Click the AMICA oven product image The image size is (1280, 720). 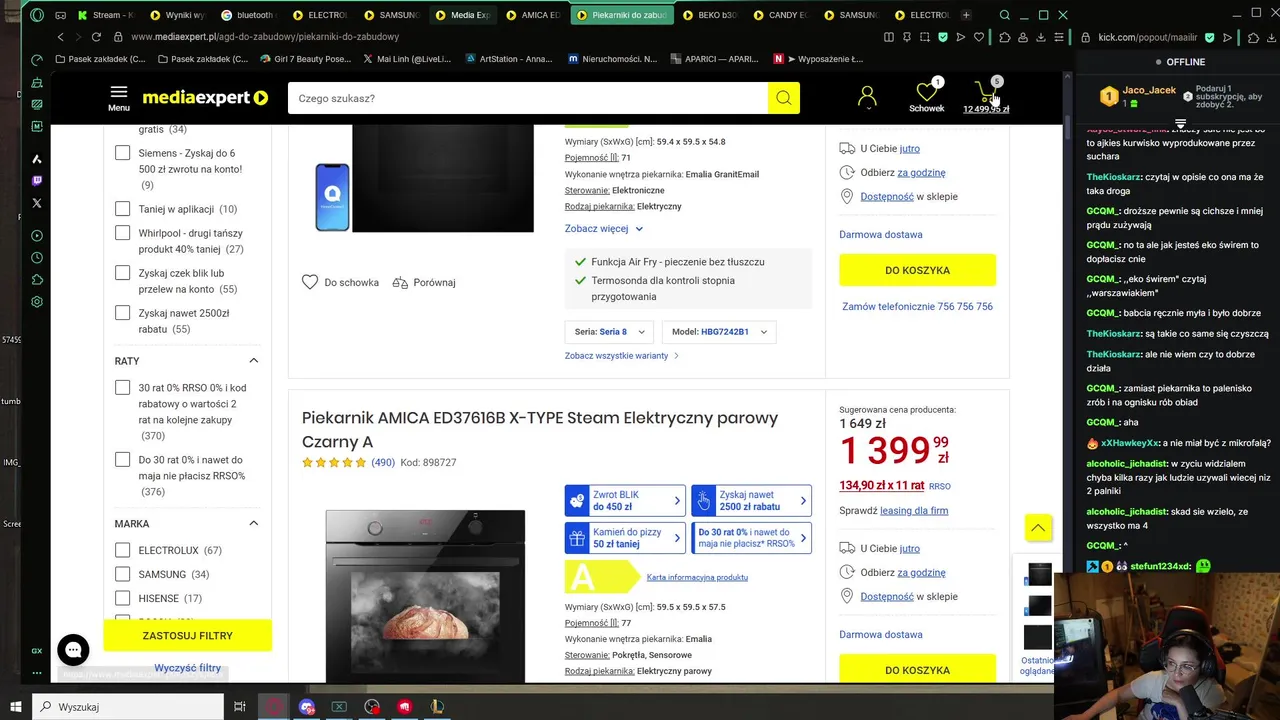(425, 595)
